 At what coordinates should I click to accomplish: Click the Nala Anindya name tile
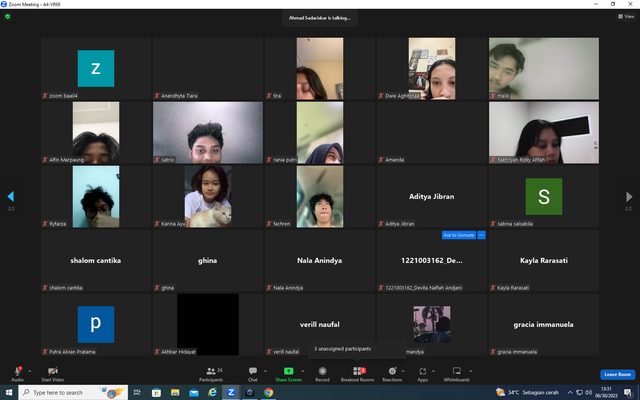pos(320,260)
